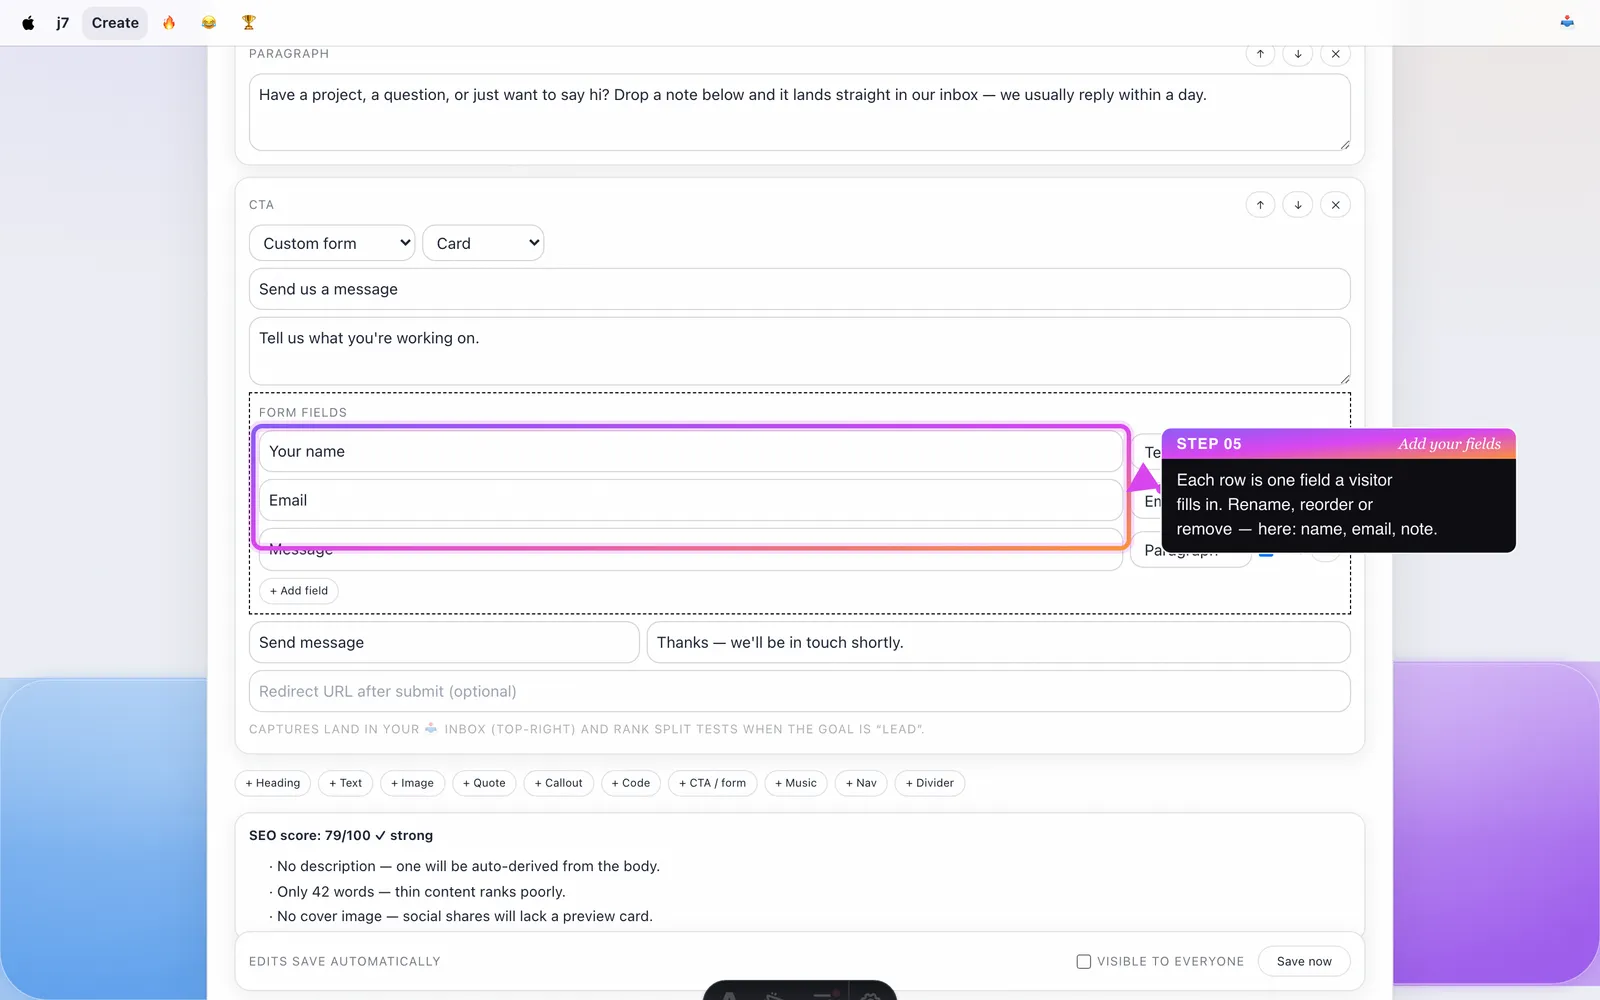This screenshot has height=1000, width=1600.
Task: Add a Quote block
Action: pyautogui.click(x=484, y=783)
